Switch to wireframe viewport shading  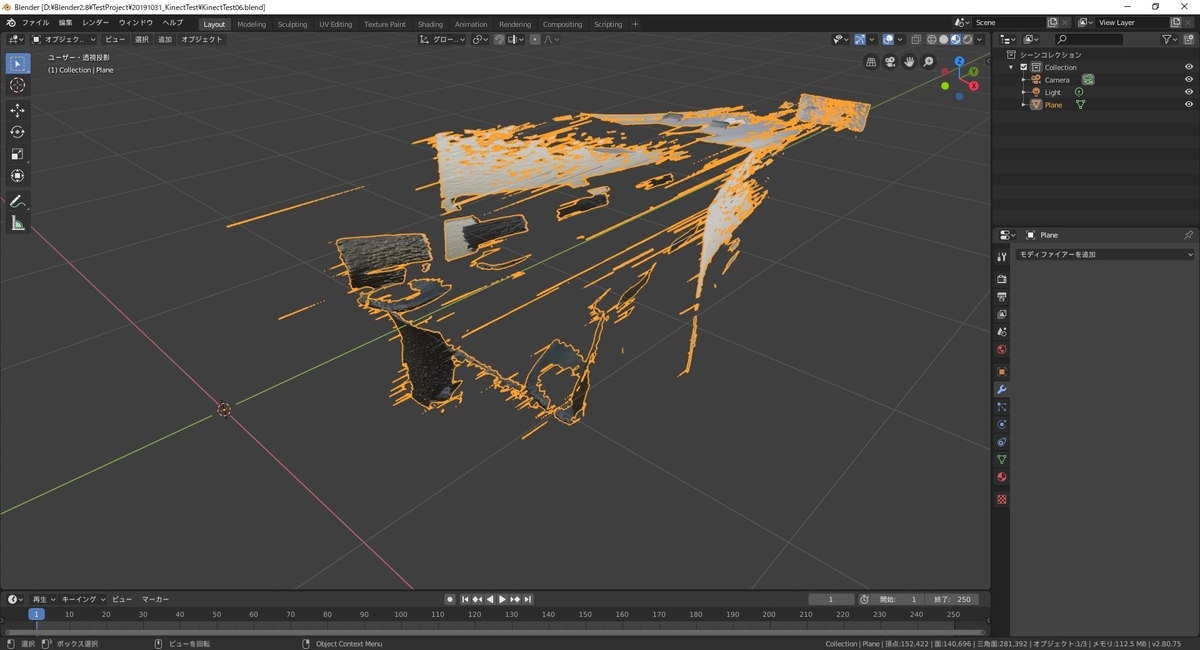point(931,40)
